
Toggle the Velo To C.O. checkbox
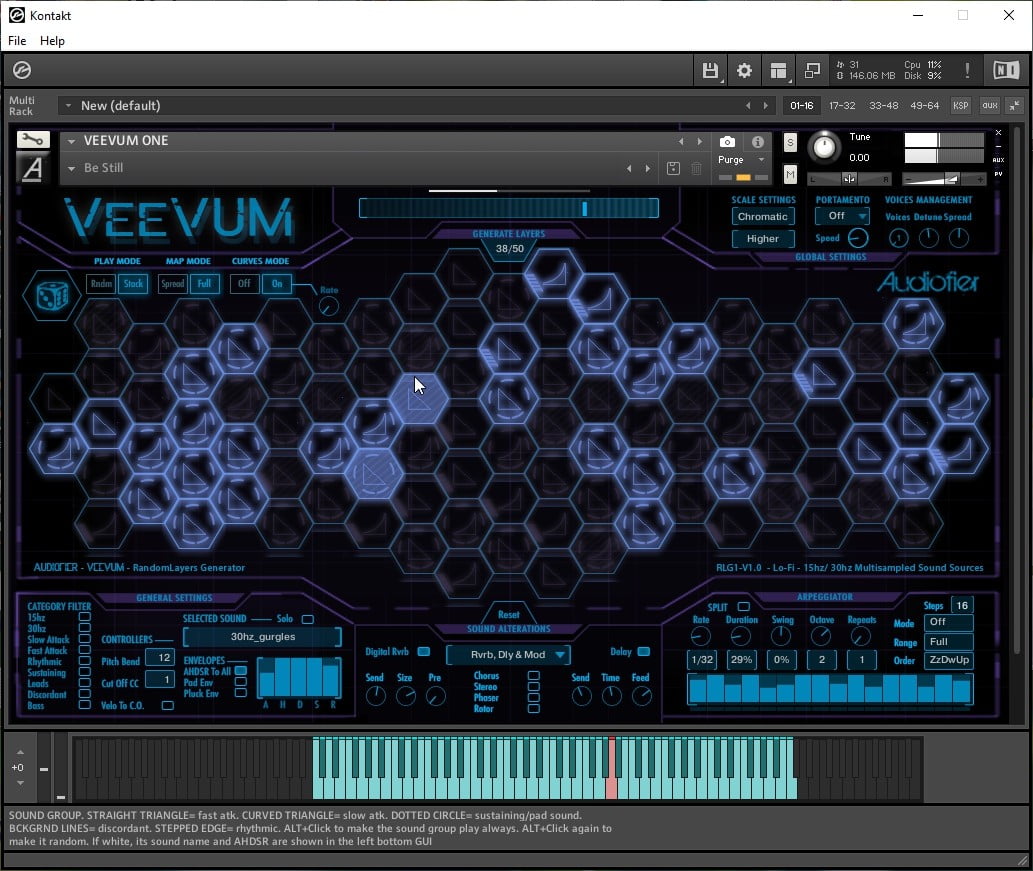168,706
